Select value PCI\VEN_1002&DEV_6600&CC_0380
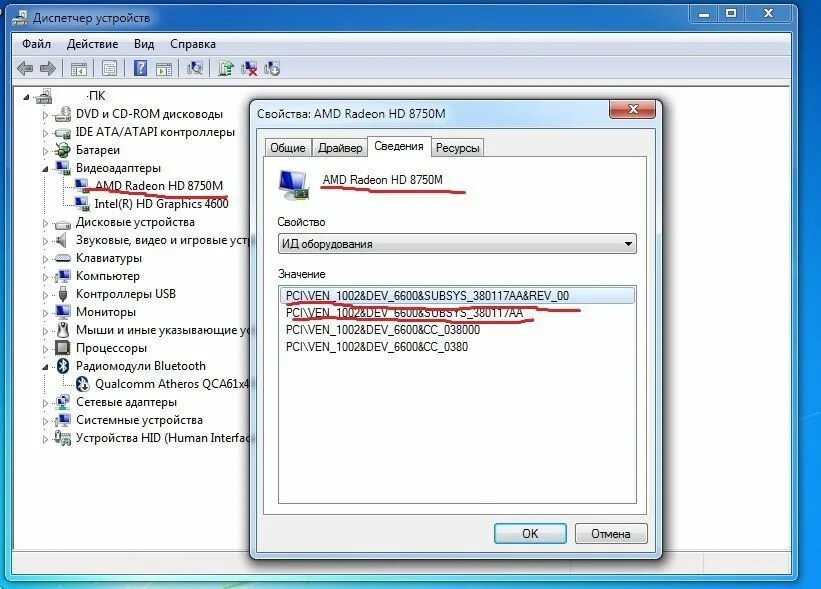This screenshot has height=589, width=821. [x=377, y=347]
